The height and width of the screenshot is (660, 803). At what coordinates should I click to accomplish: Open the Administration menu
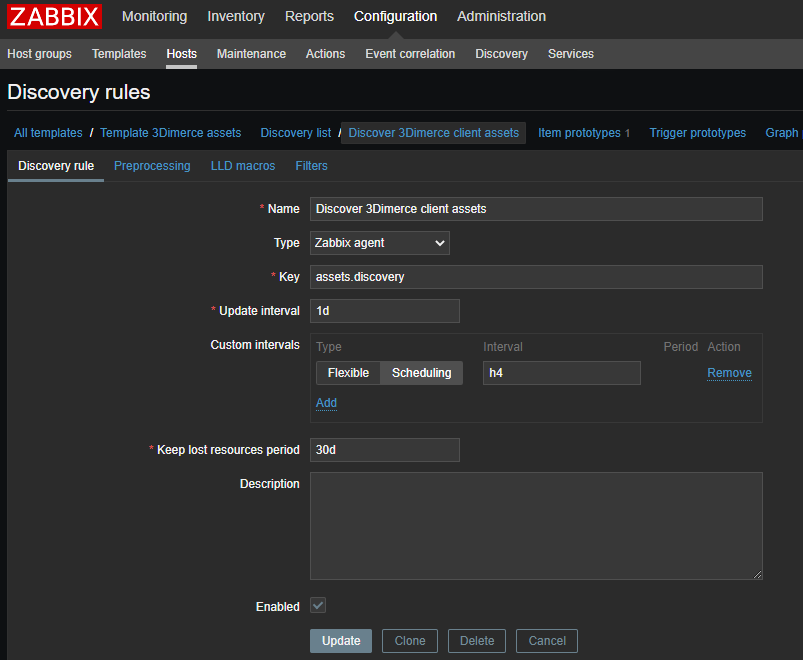501,16
